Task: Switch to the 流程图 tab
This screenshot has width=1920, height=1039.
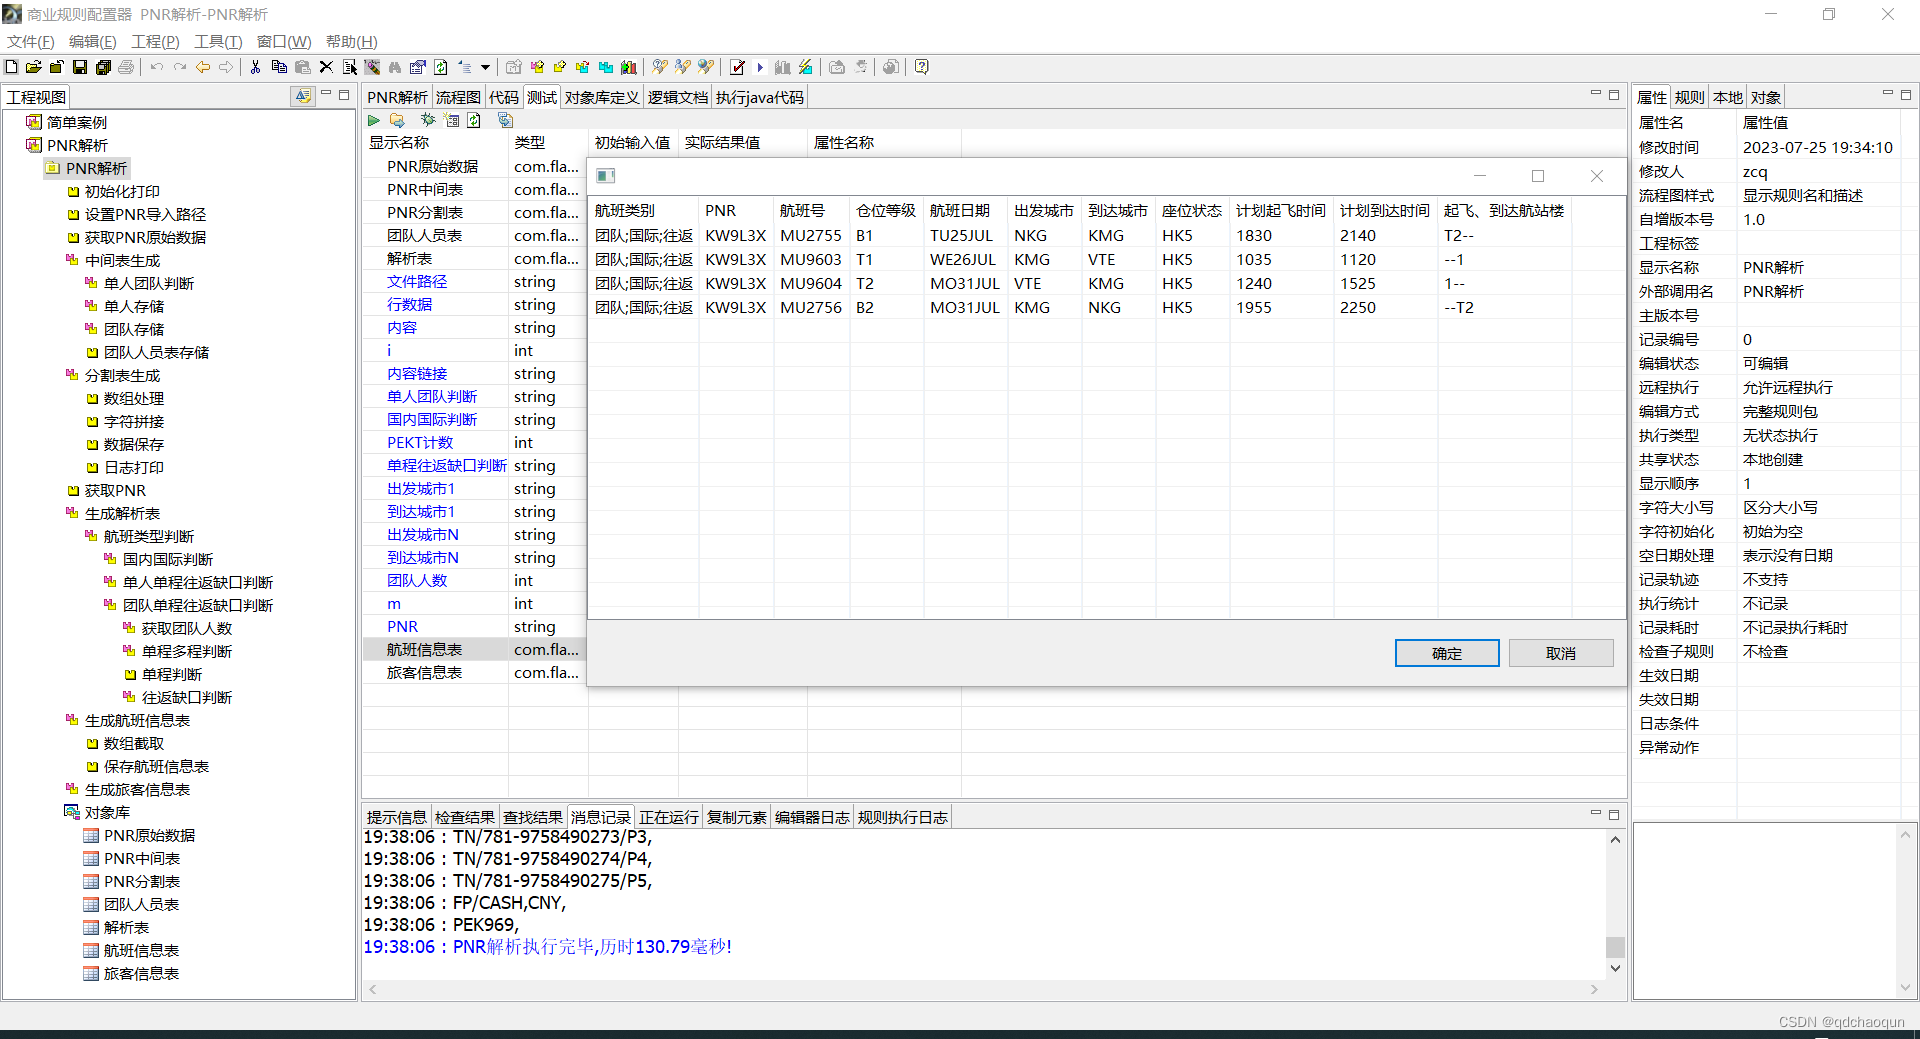Action: [458, 97]
